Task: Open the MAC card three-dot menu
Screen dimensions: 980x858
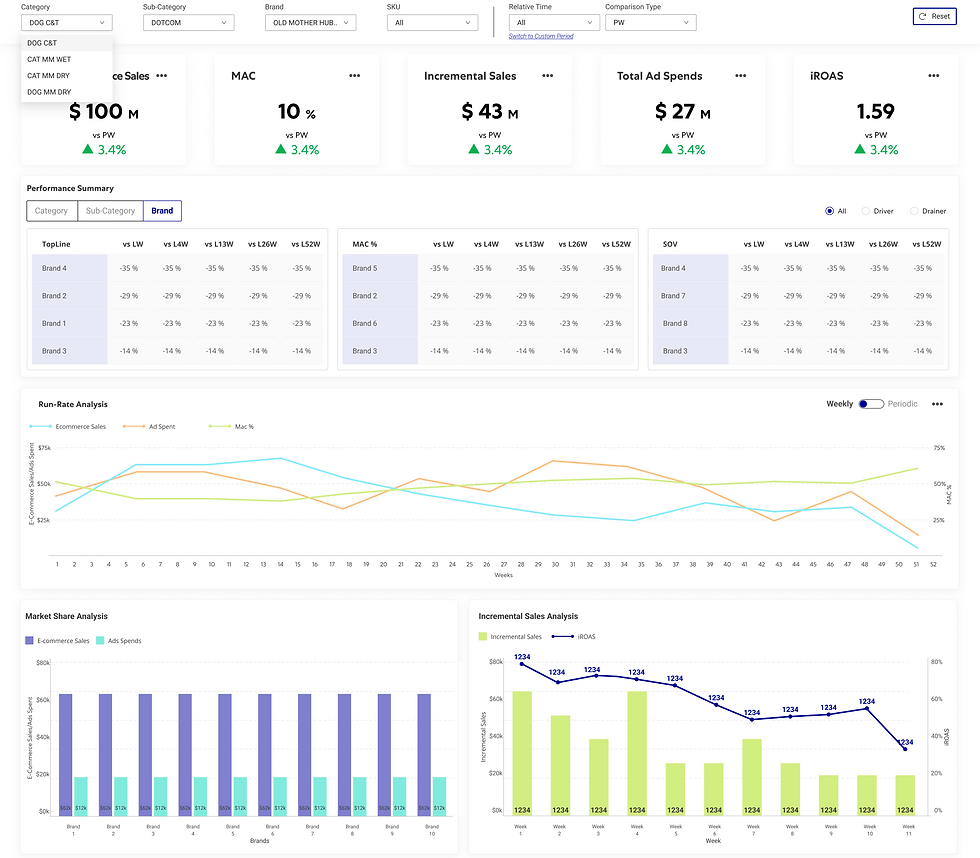Action: coord(354,76)
